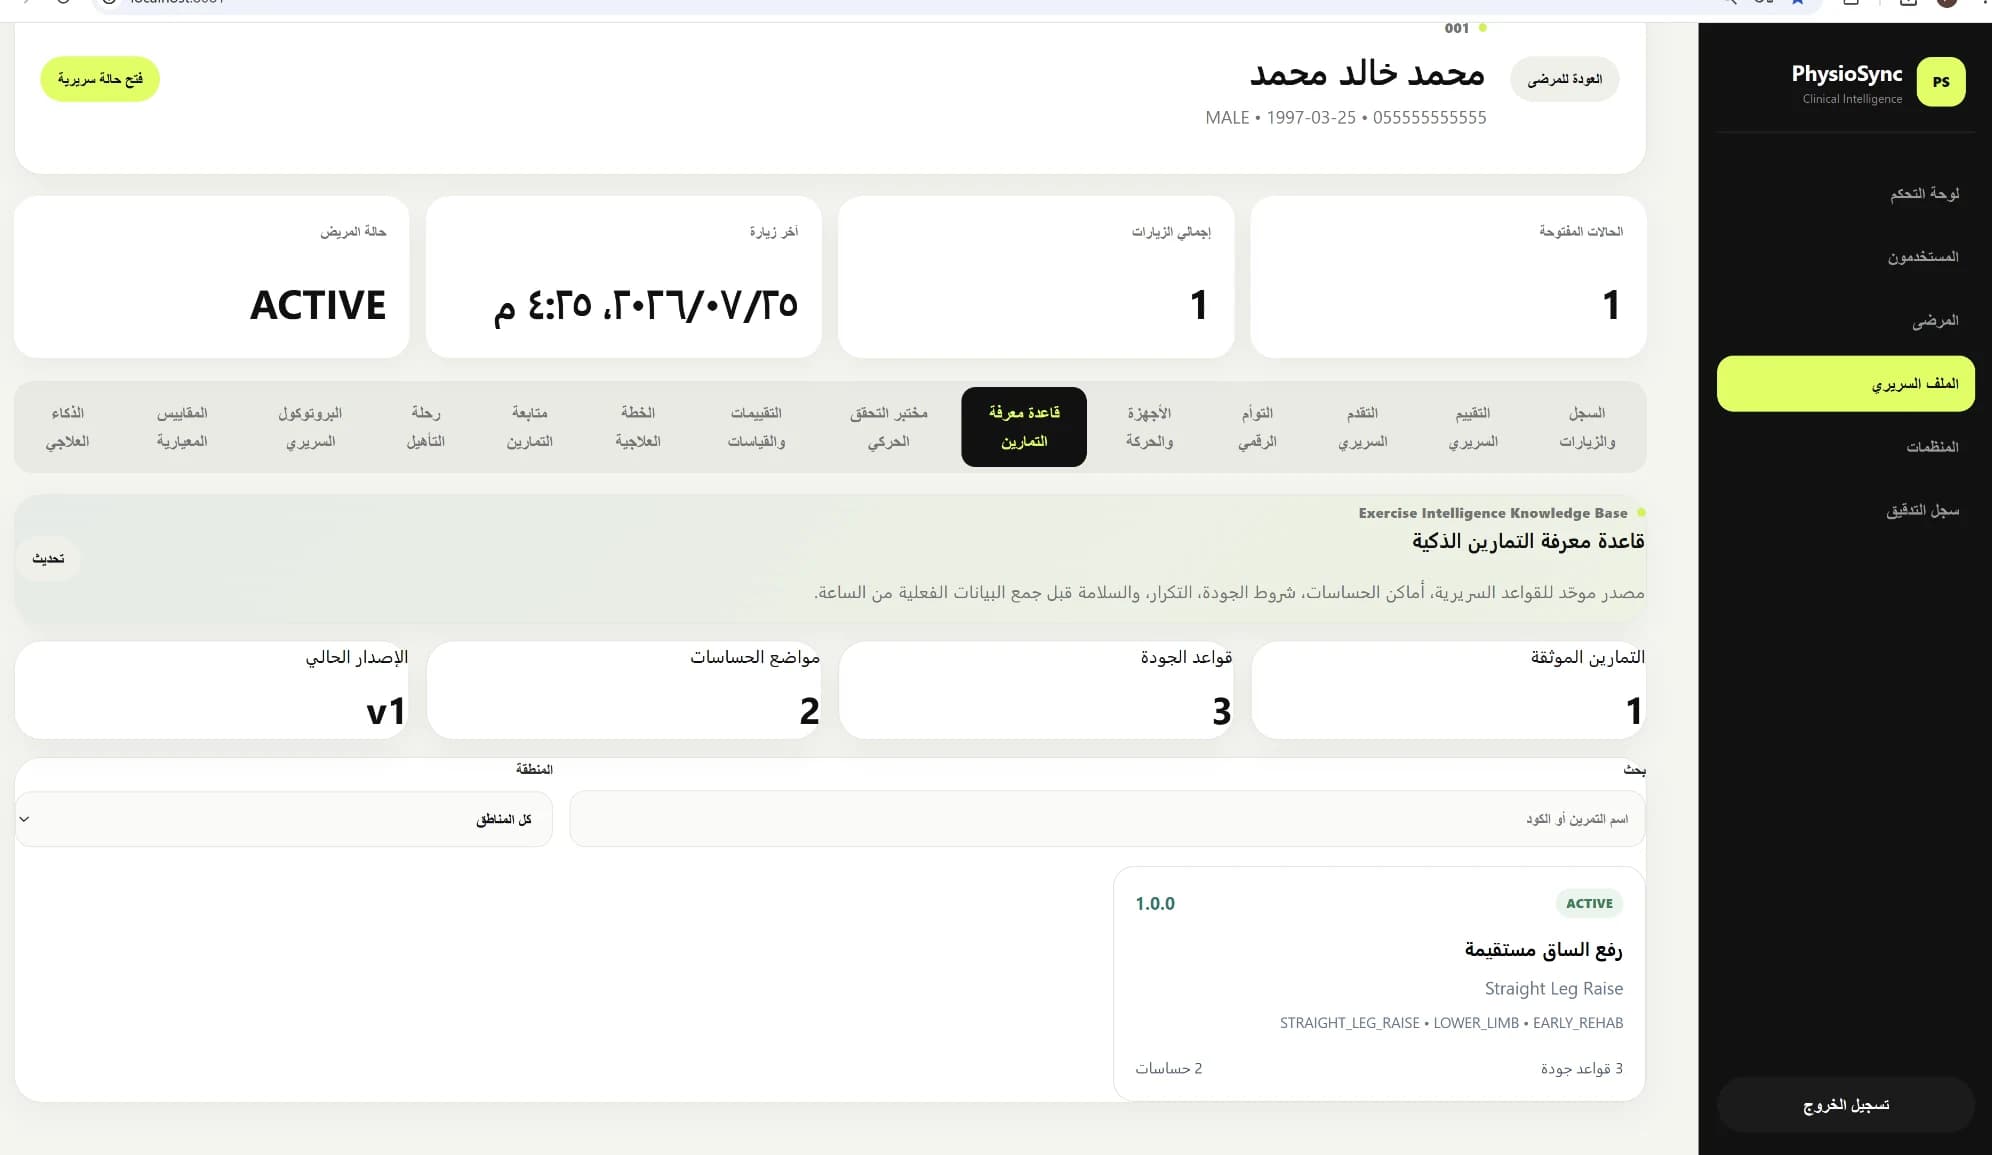Switch to التقييمات والقياسات tab

pos(756,427)
